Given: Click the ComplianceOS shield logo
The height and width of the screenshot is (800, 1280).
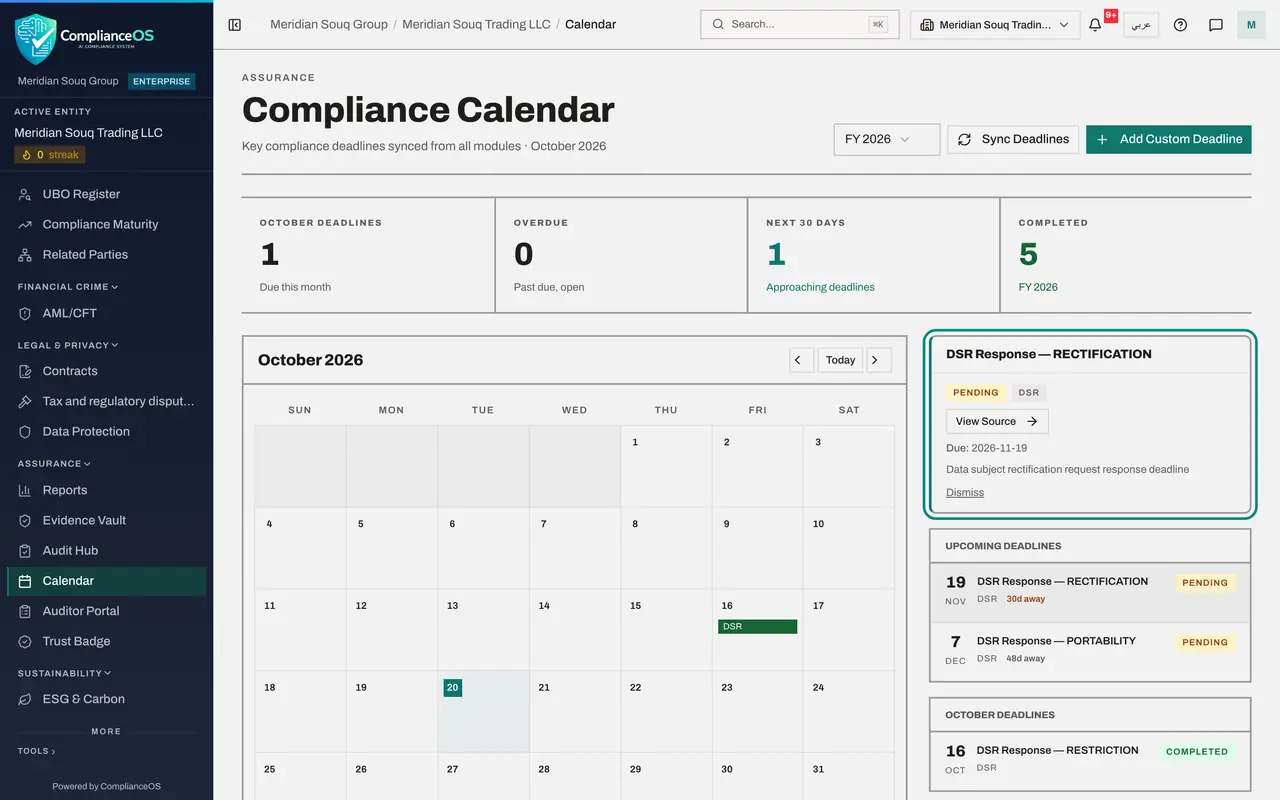Looking at the screenshot, I should tap(35, 38).
